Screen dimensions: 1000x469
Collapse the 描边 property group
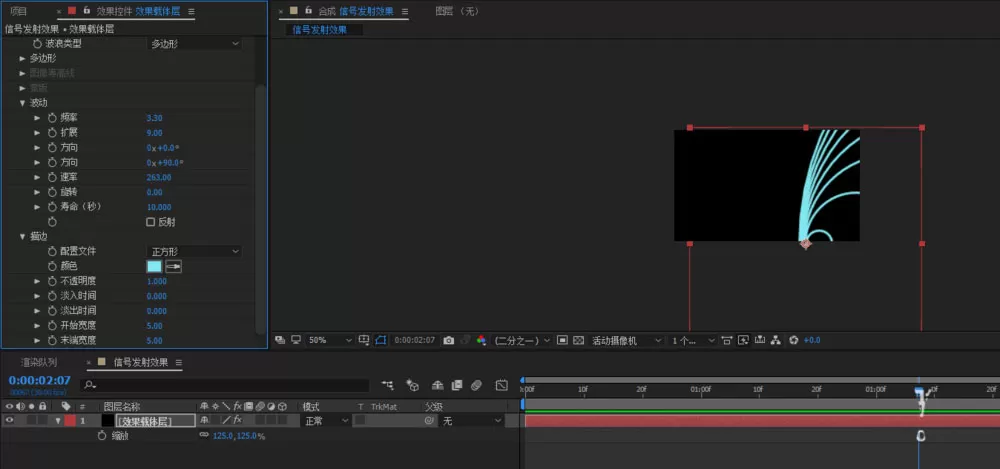pos(23,237)
